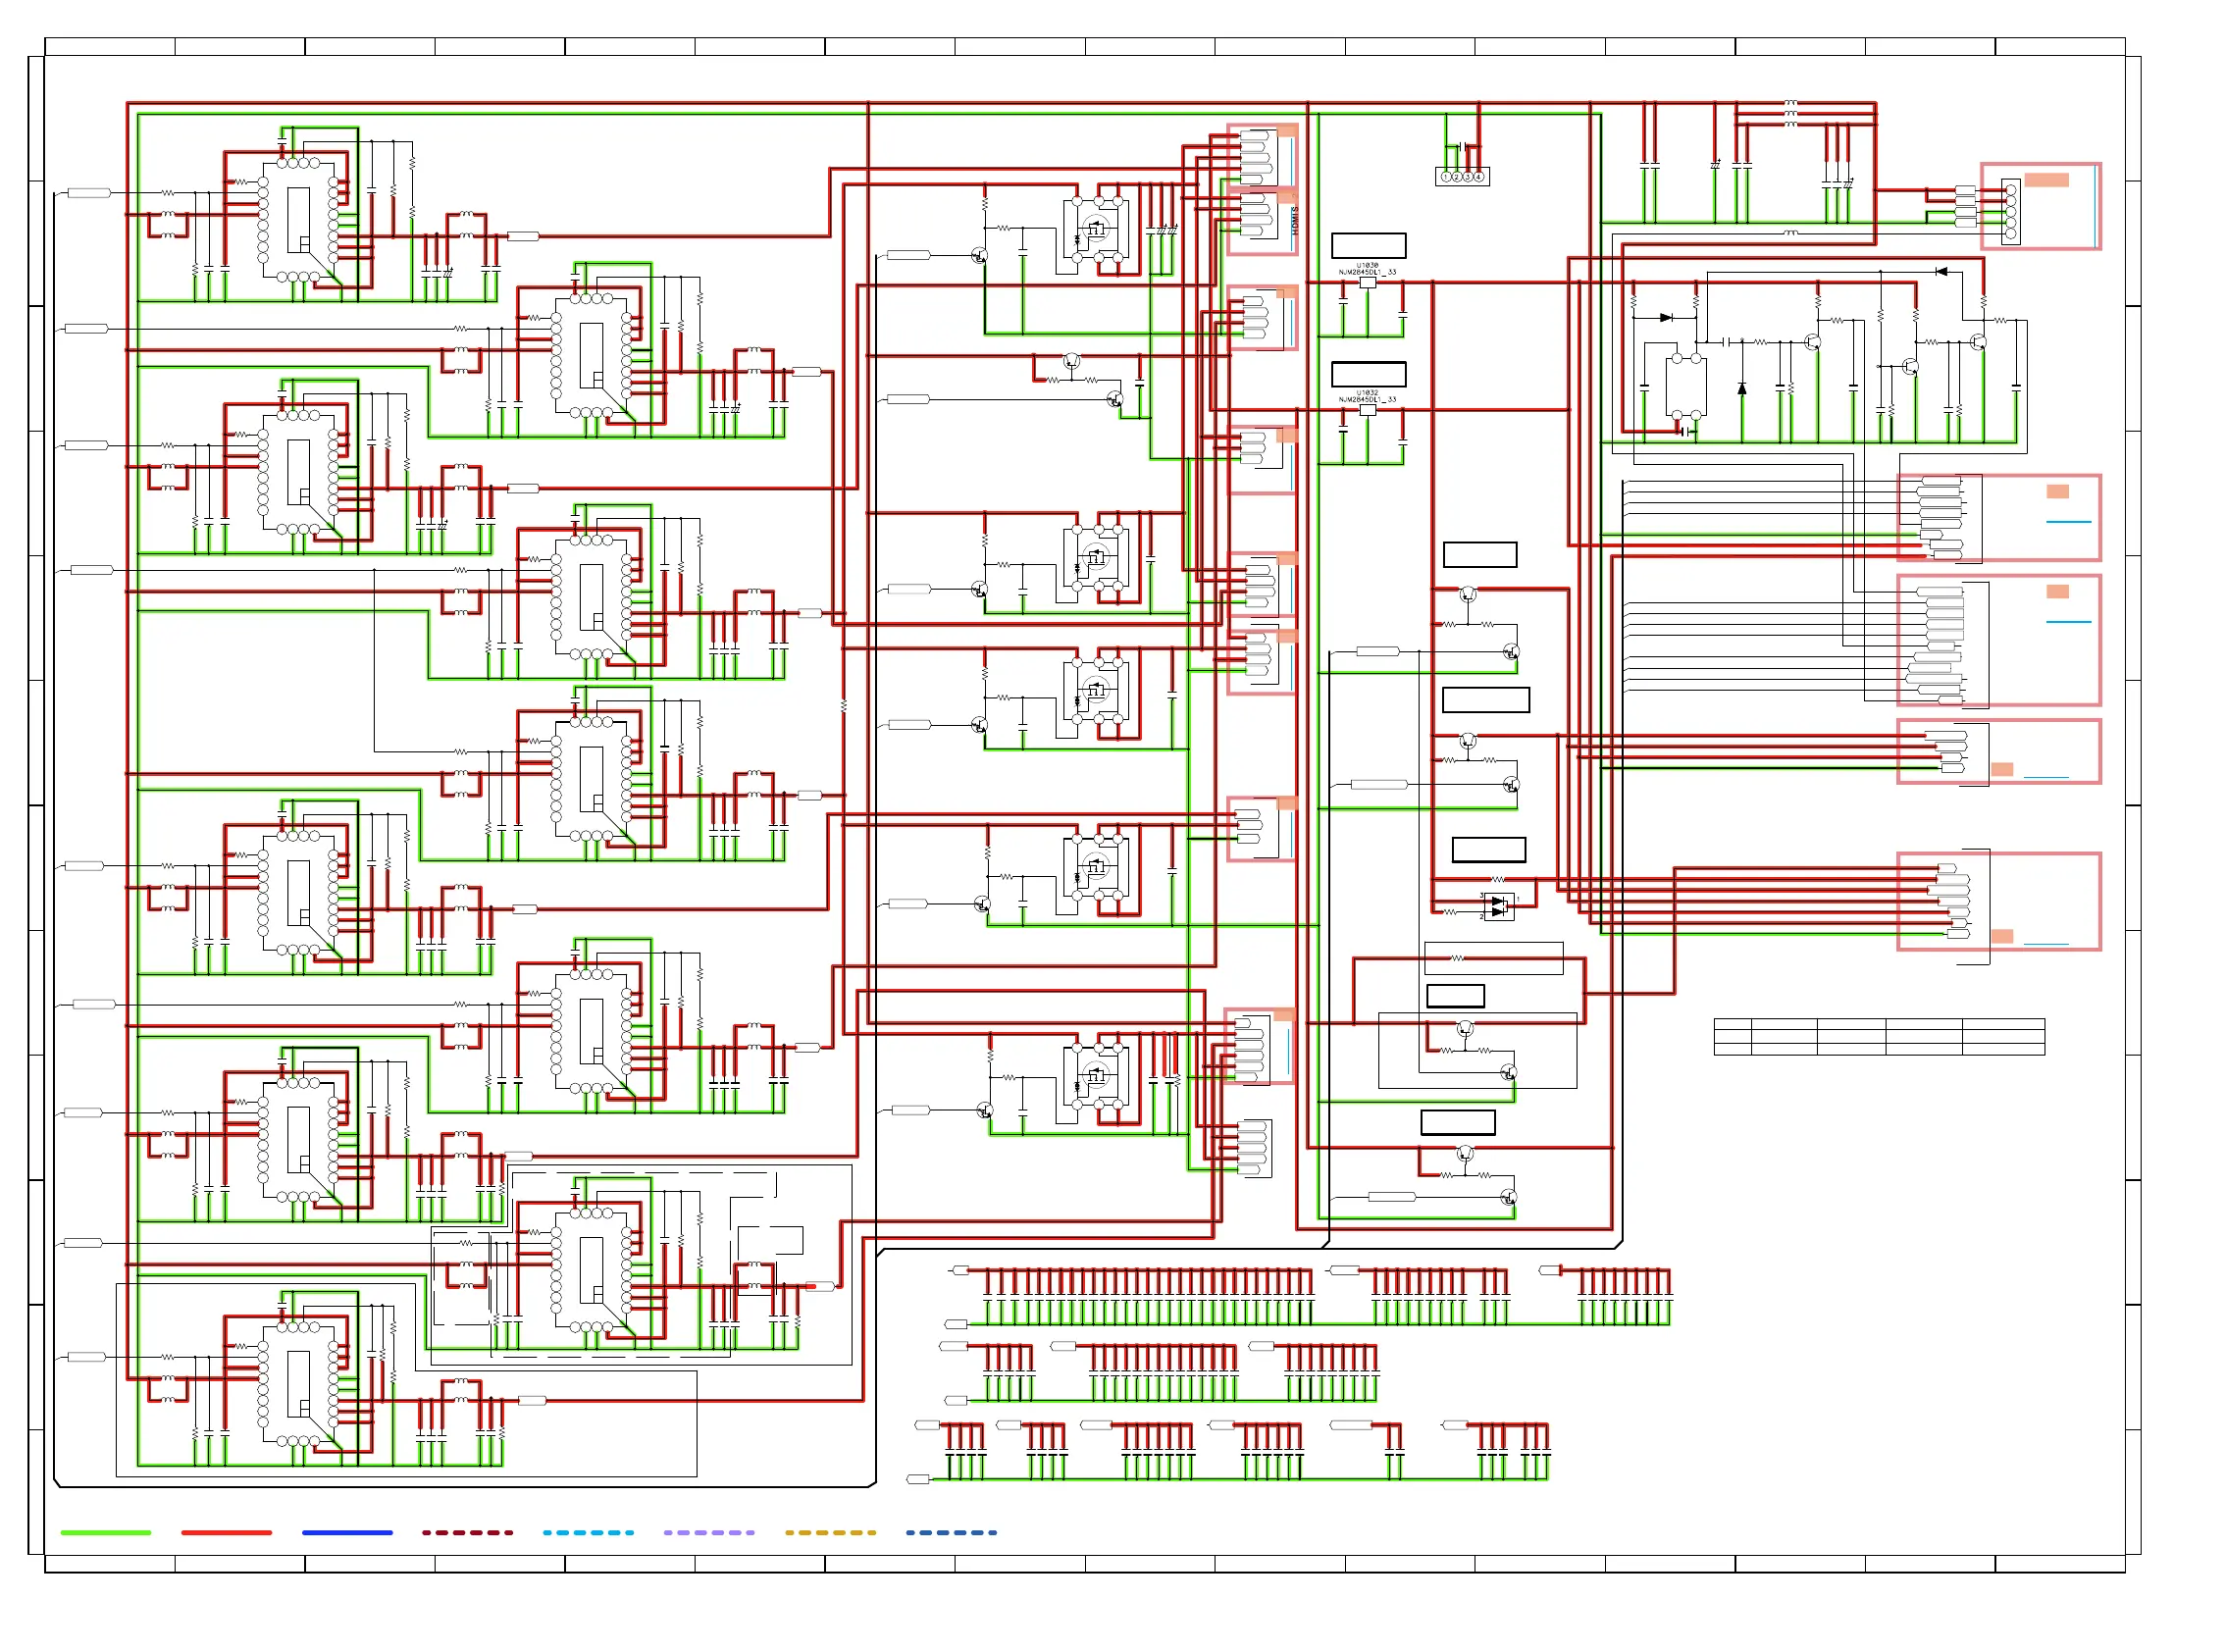The width and height of the screenshot is (2225, 1652).
Task: Click the solid blue legend line
Action: 347,1532
